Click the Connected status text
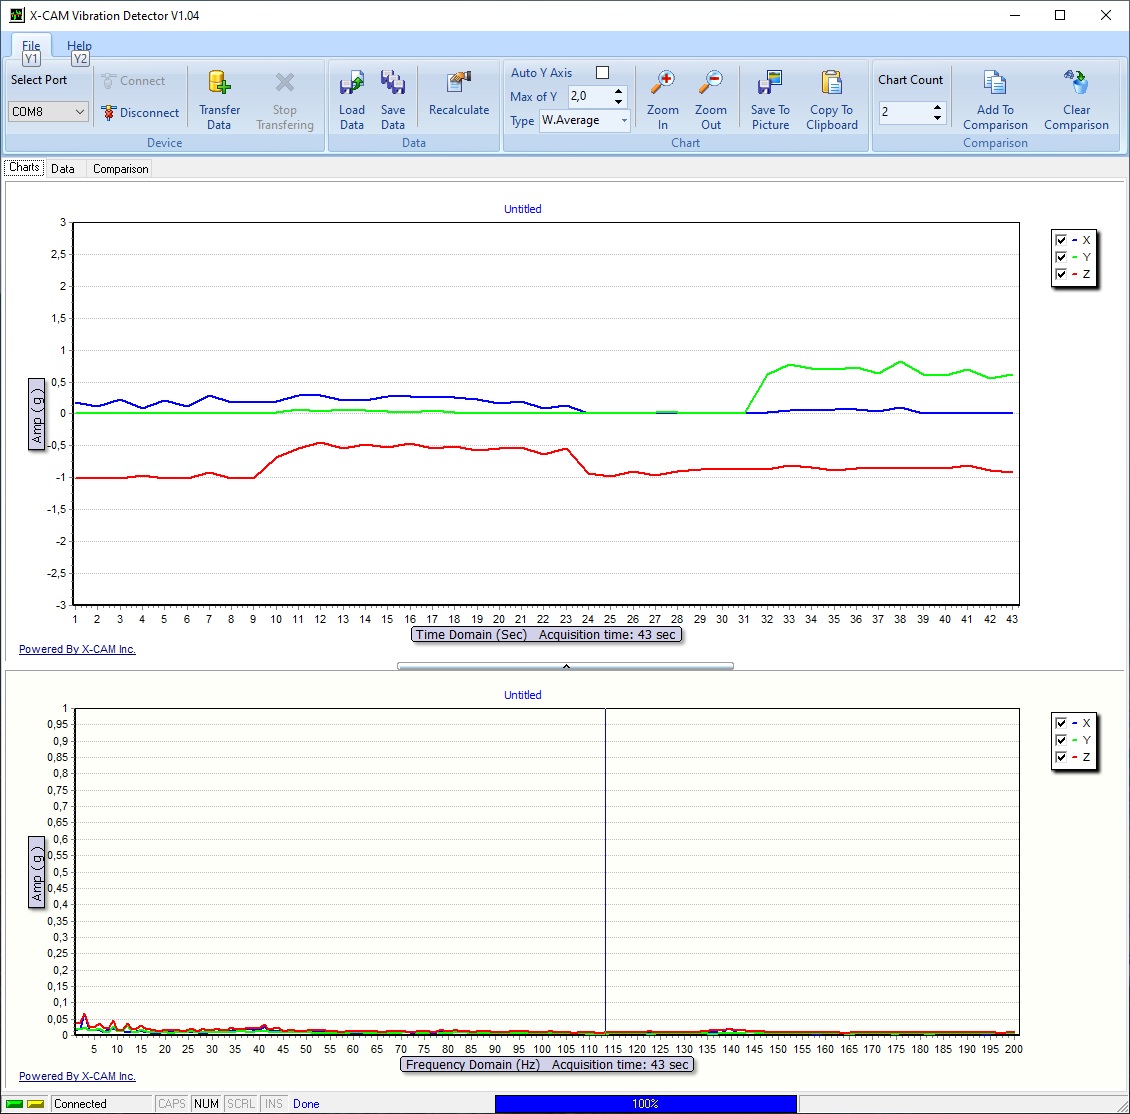 [80, 1104]
